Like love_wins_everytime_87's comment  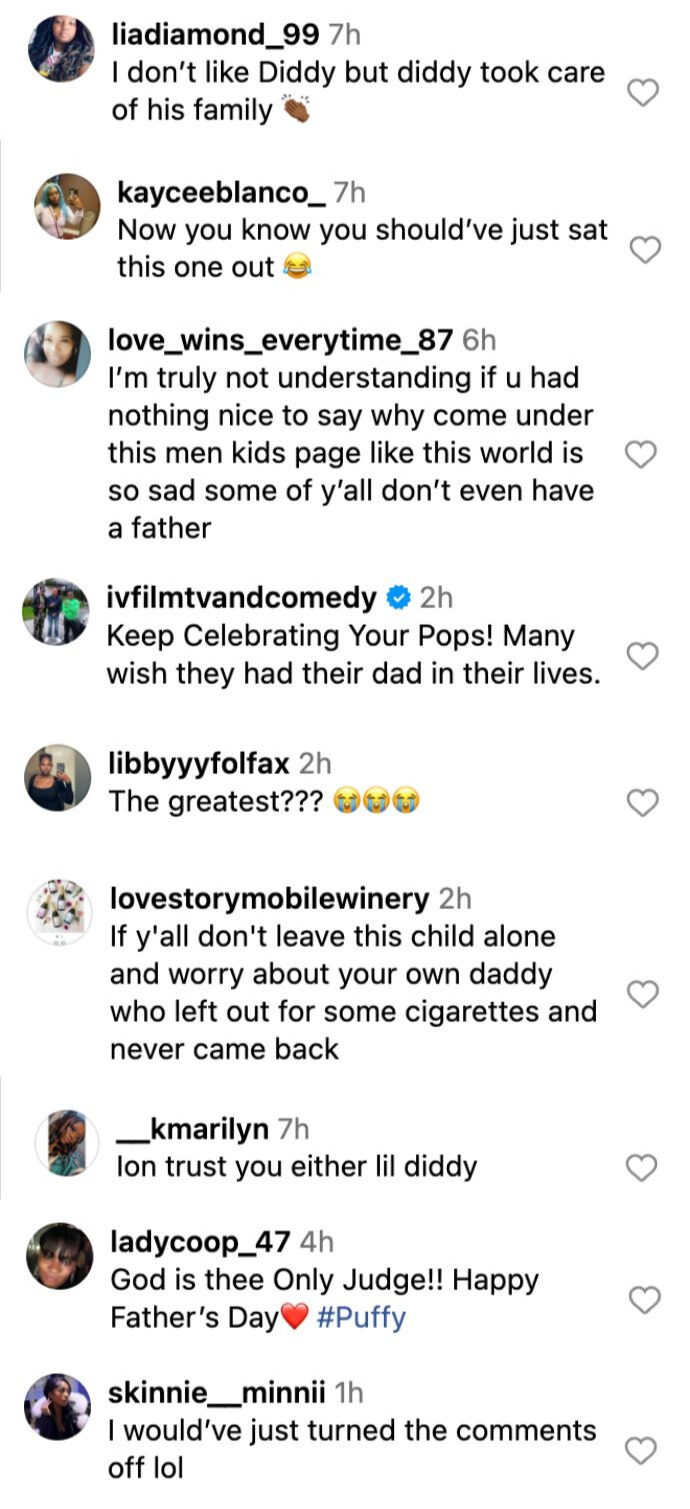tap(641, 452)
